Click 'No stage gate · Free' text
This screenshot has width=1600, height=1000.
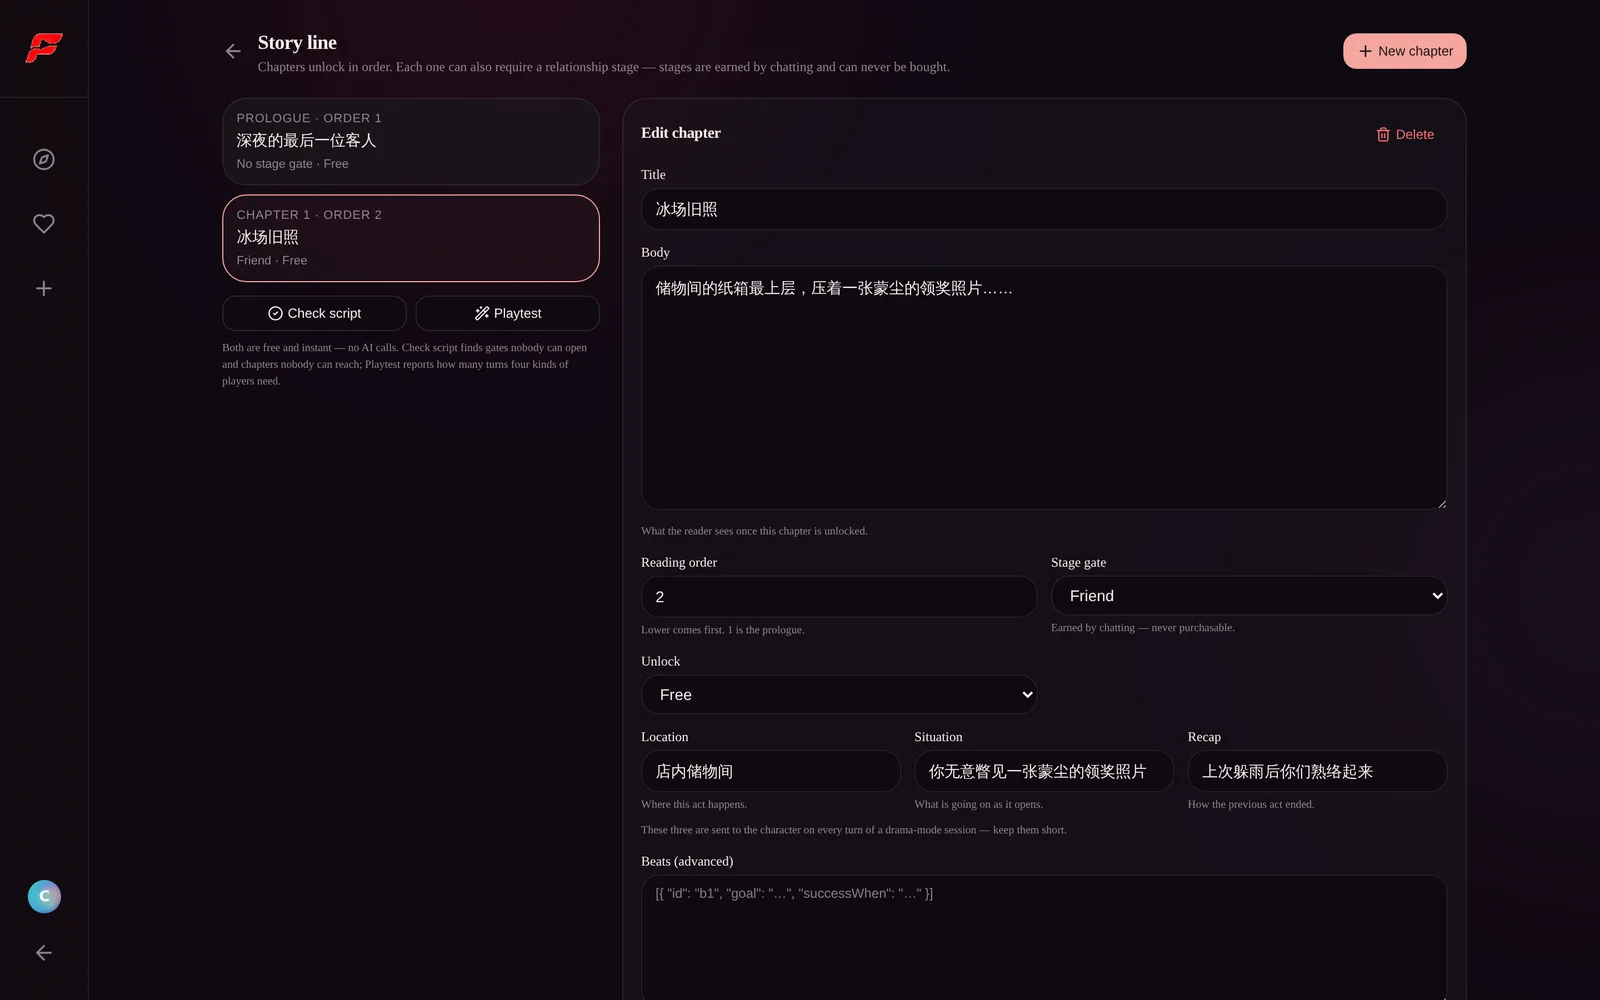click(x=292, y=164)
